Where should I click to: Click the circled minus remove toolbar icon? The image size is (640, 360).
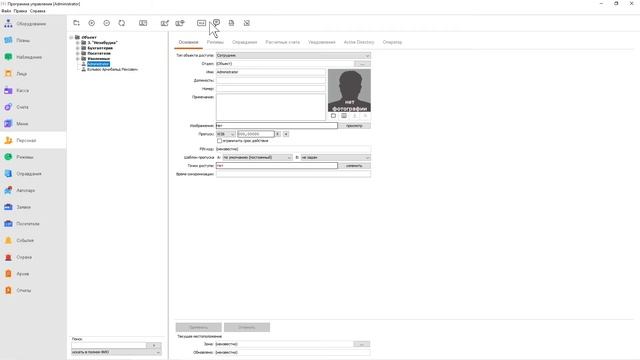pyautogui.click(x=107, y=23)
